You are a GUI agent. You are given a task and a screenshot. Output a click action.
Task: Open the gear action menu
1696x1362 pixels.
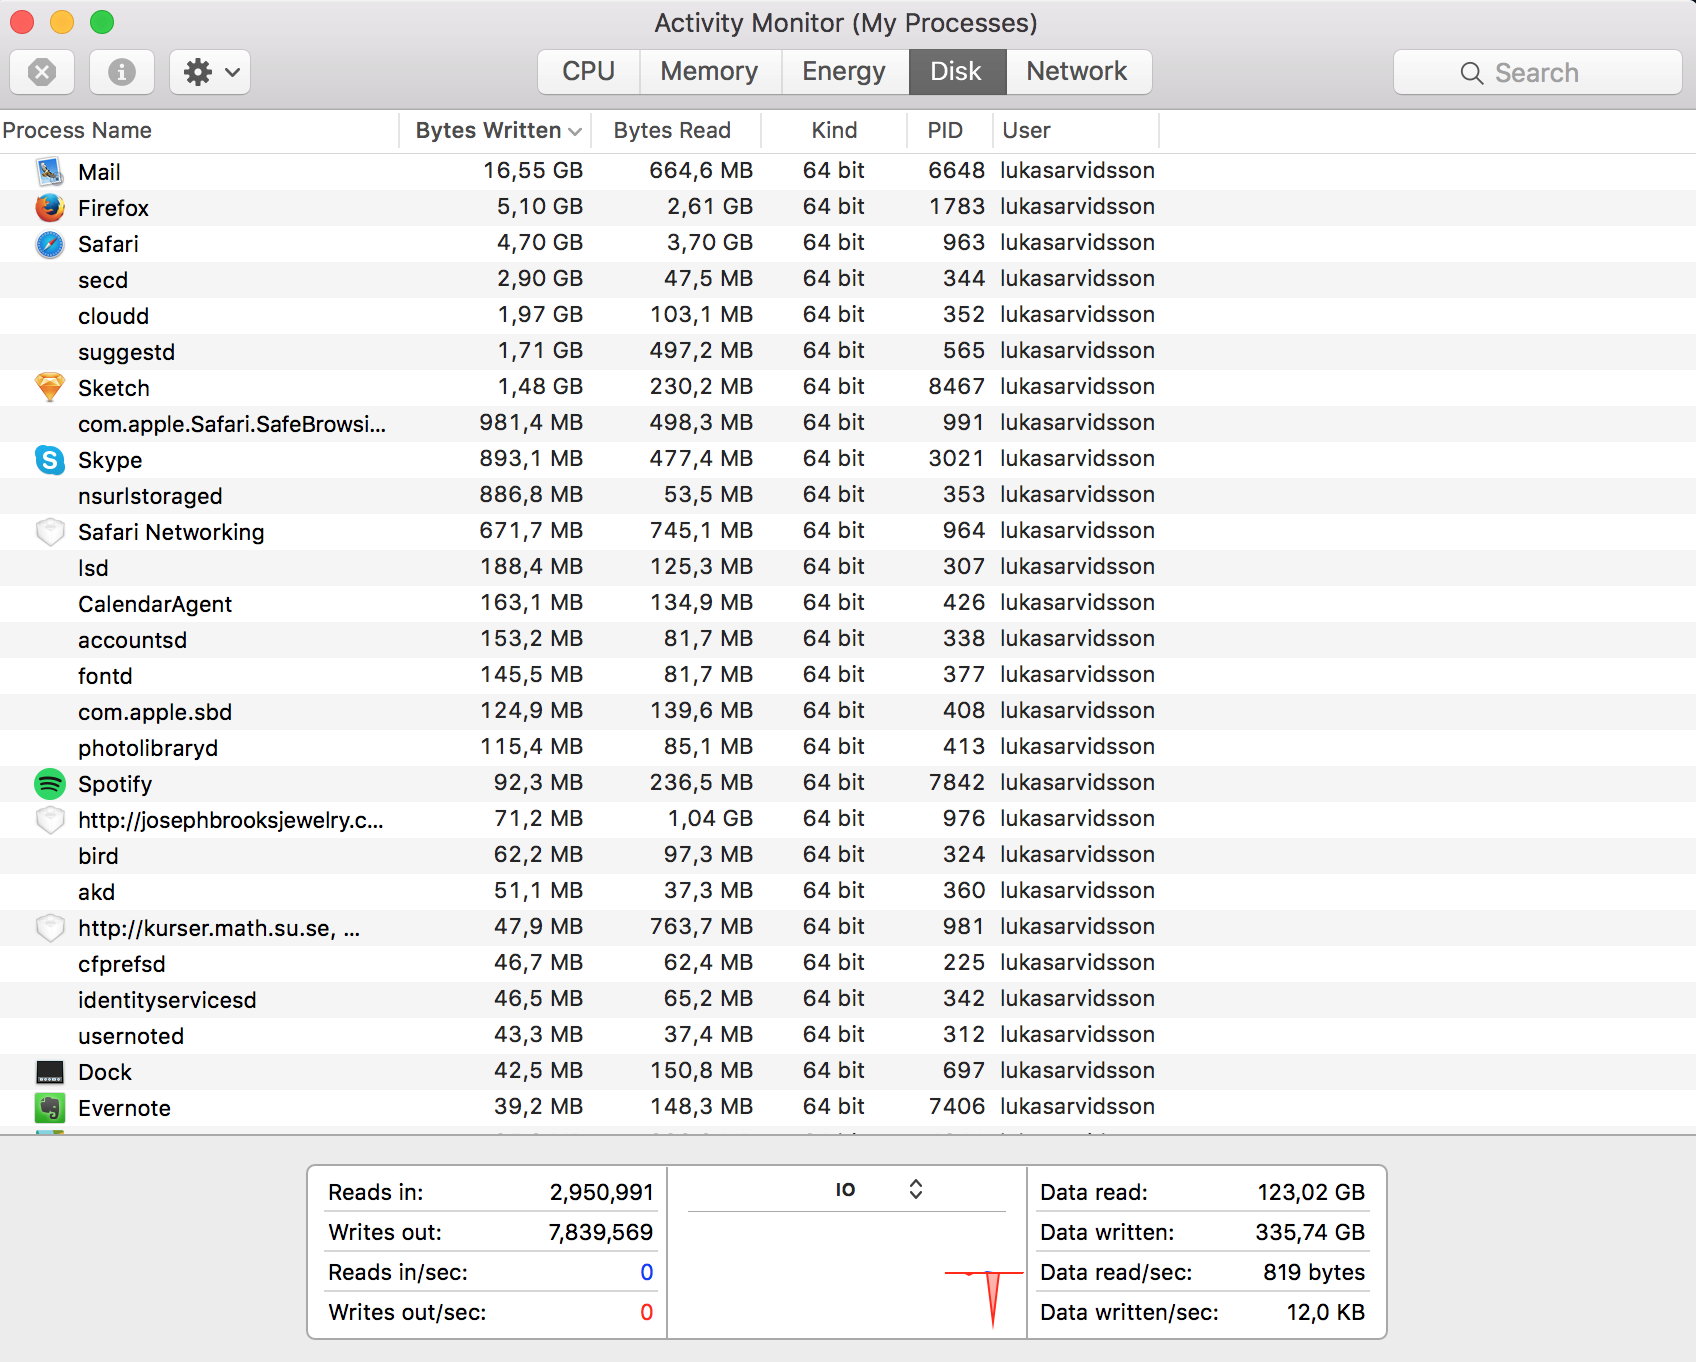210,72
